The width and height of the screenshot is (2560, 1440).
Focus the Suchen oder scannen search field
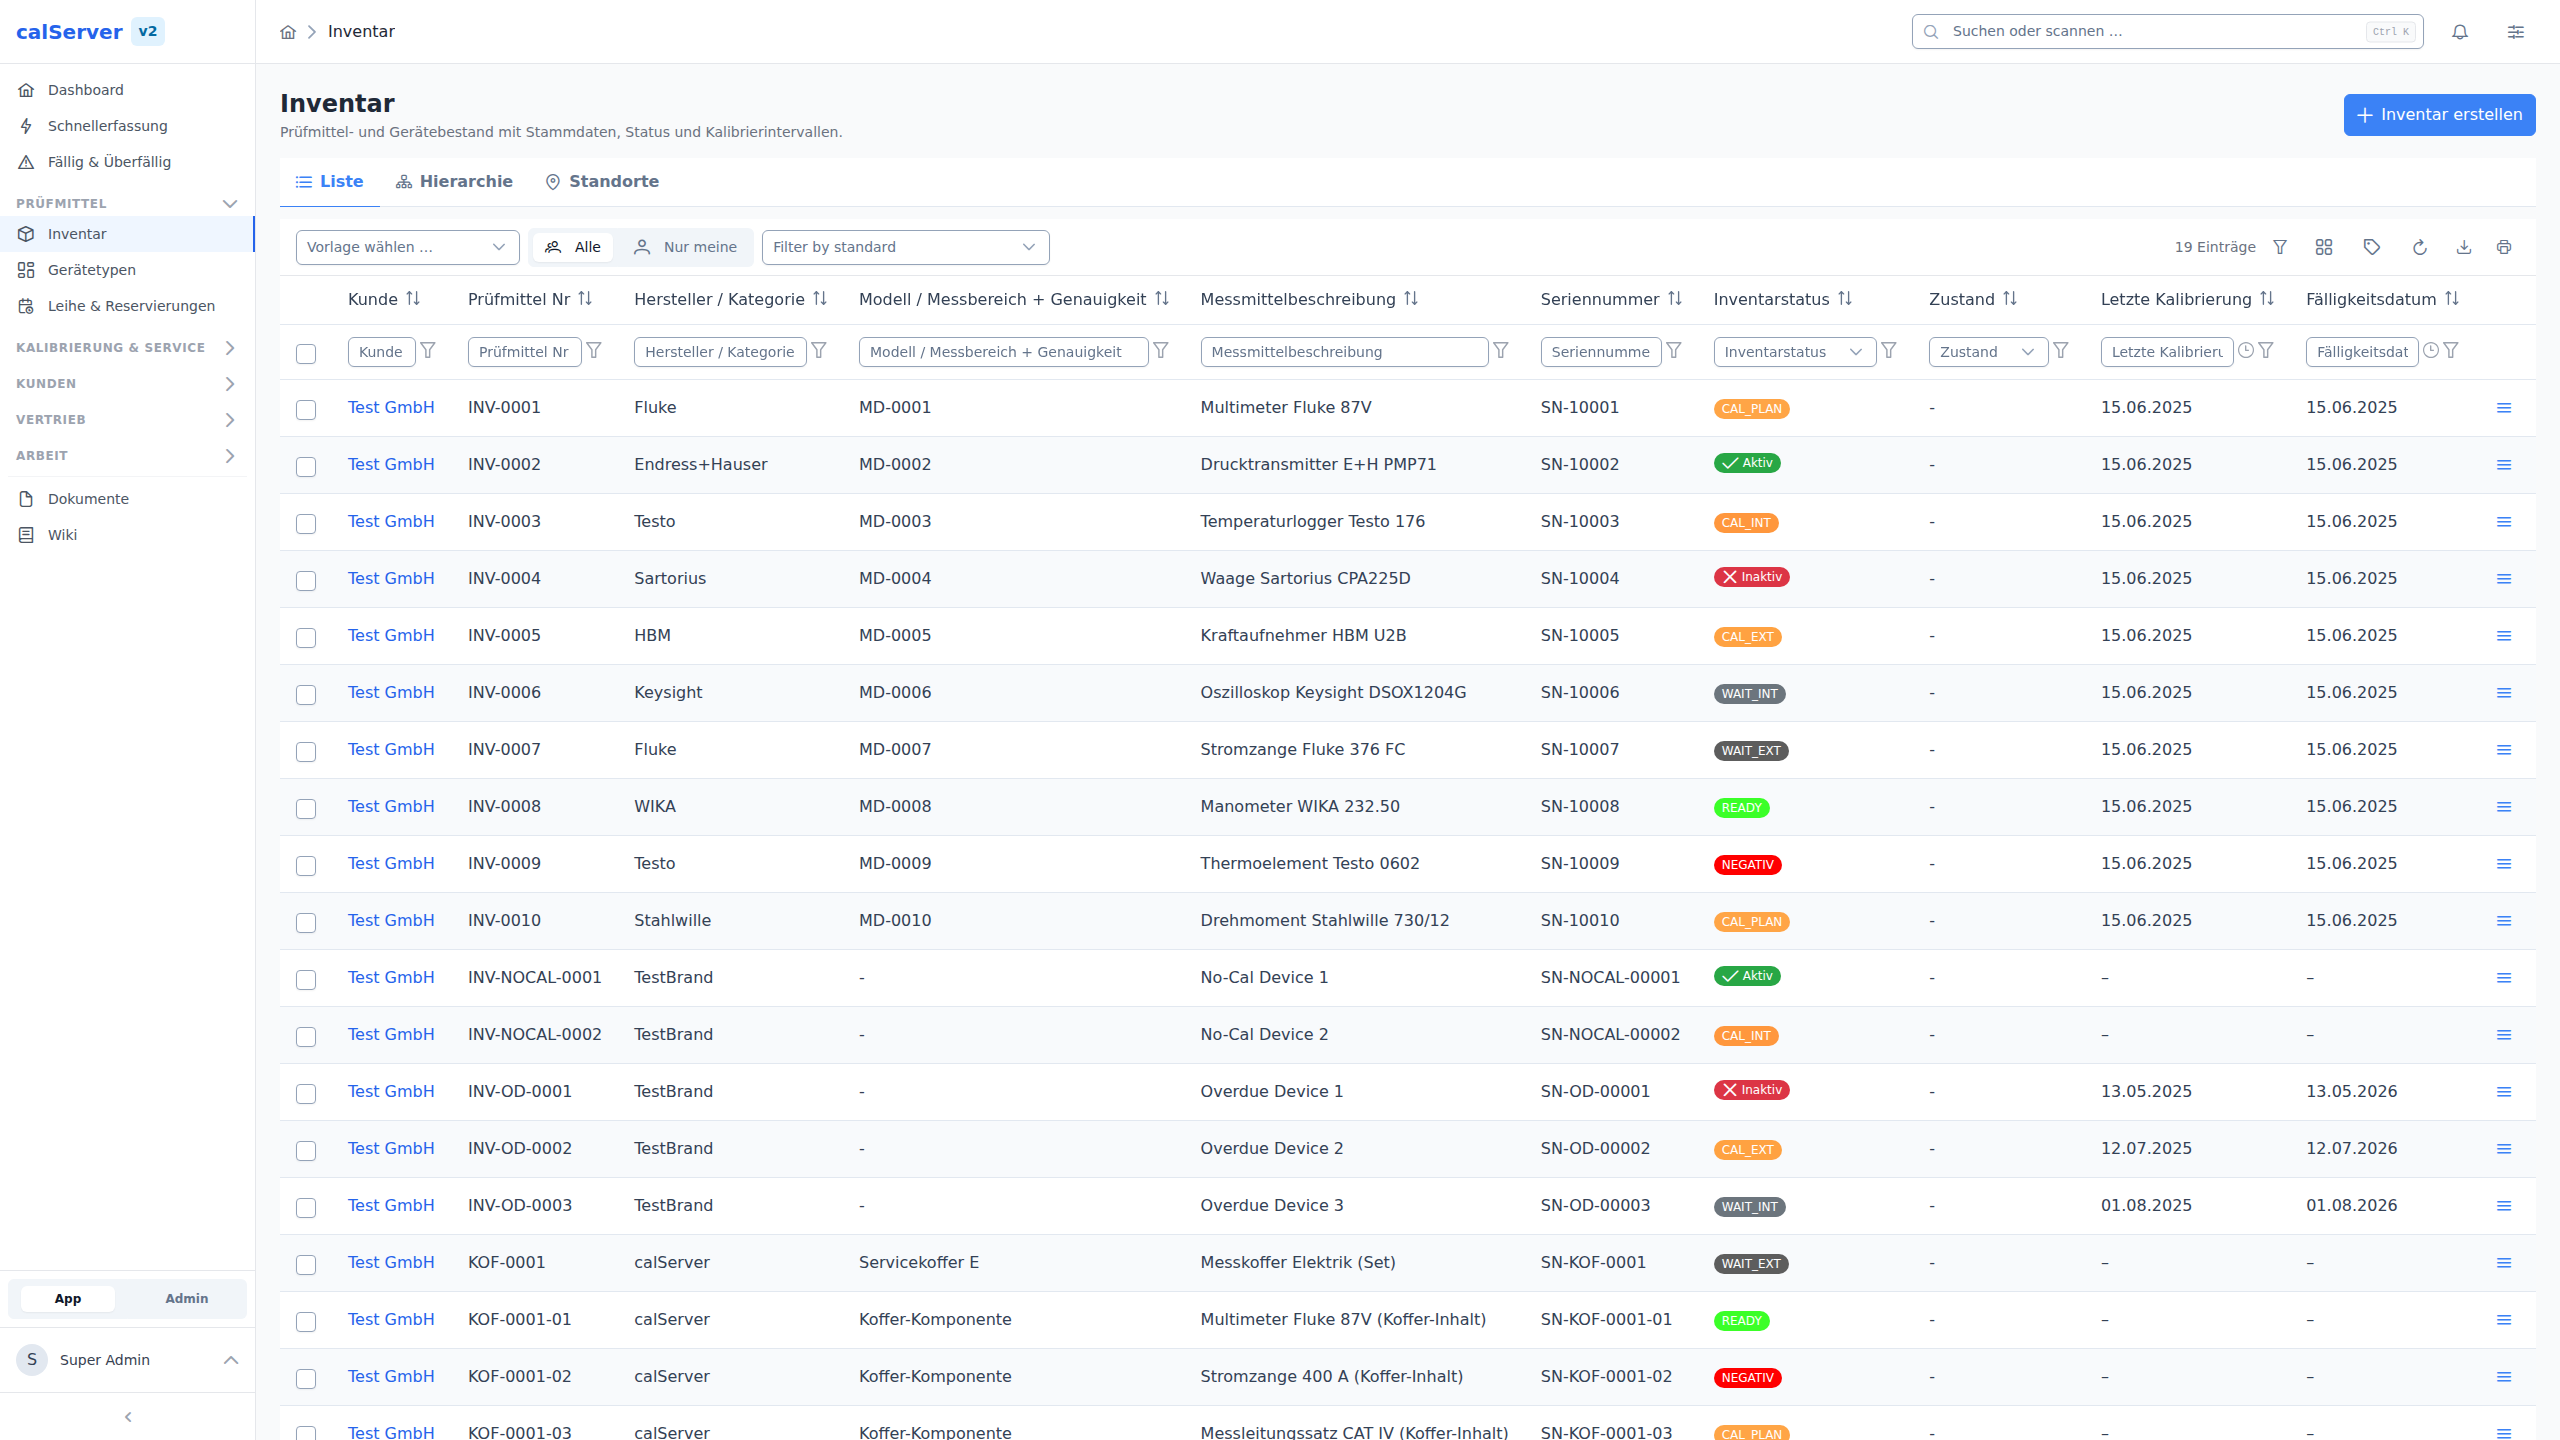[x=2167, y=32]
